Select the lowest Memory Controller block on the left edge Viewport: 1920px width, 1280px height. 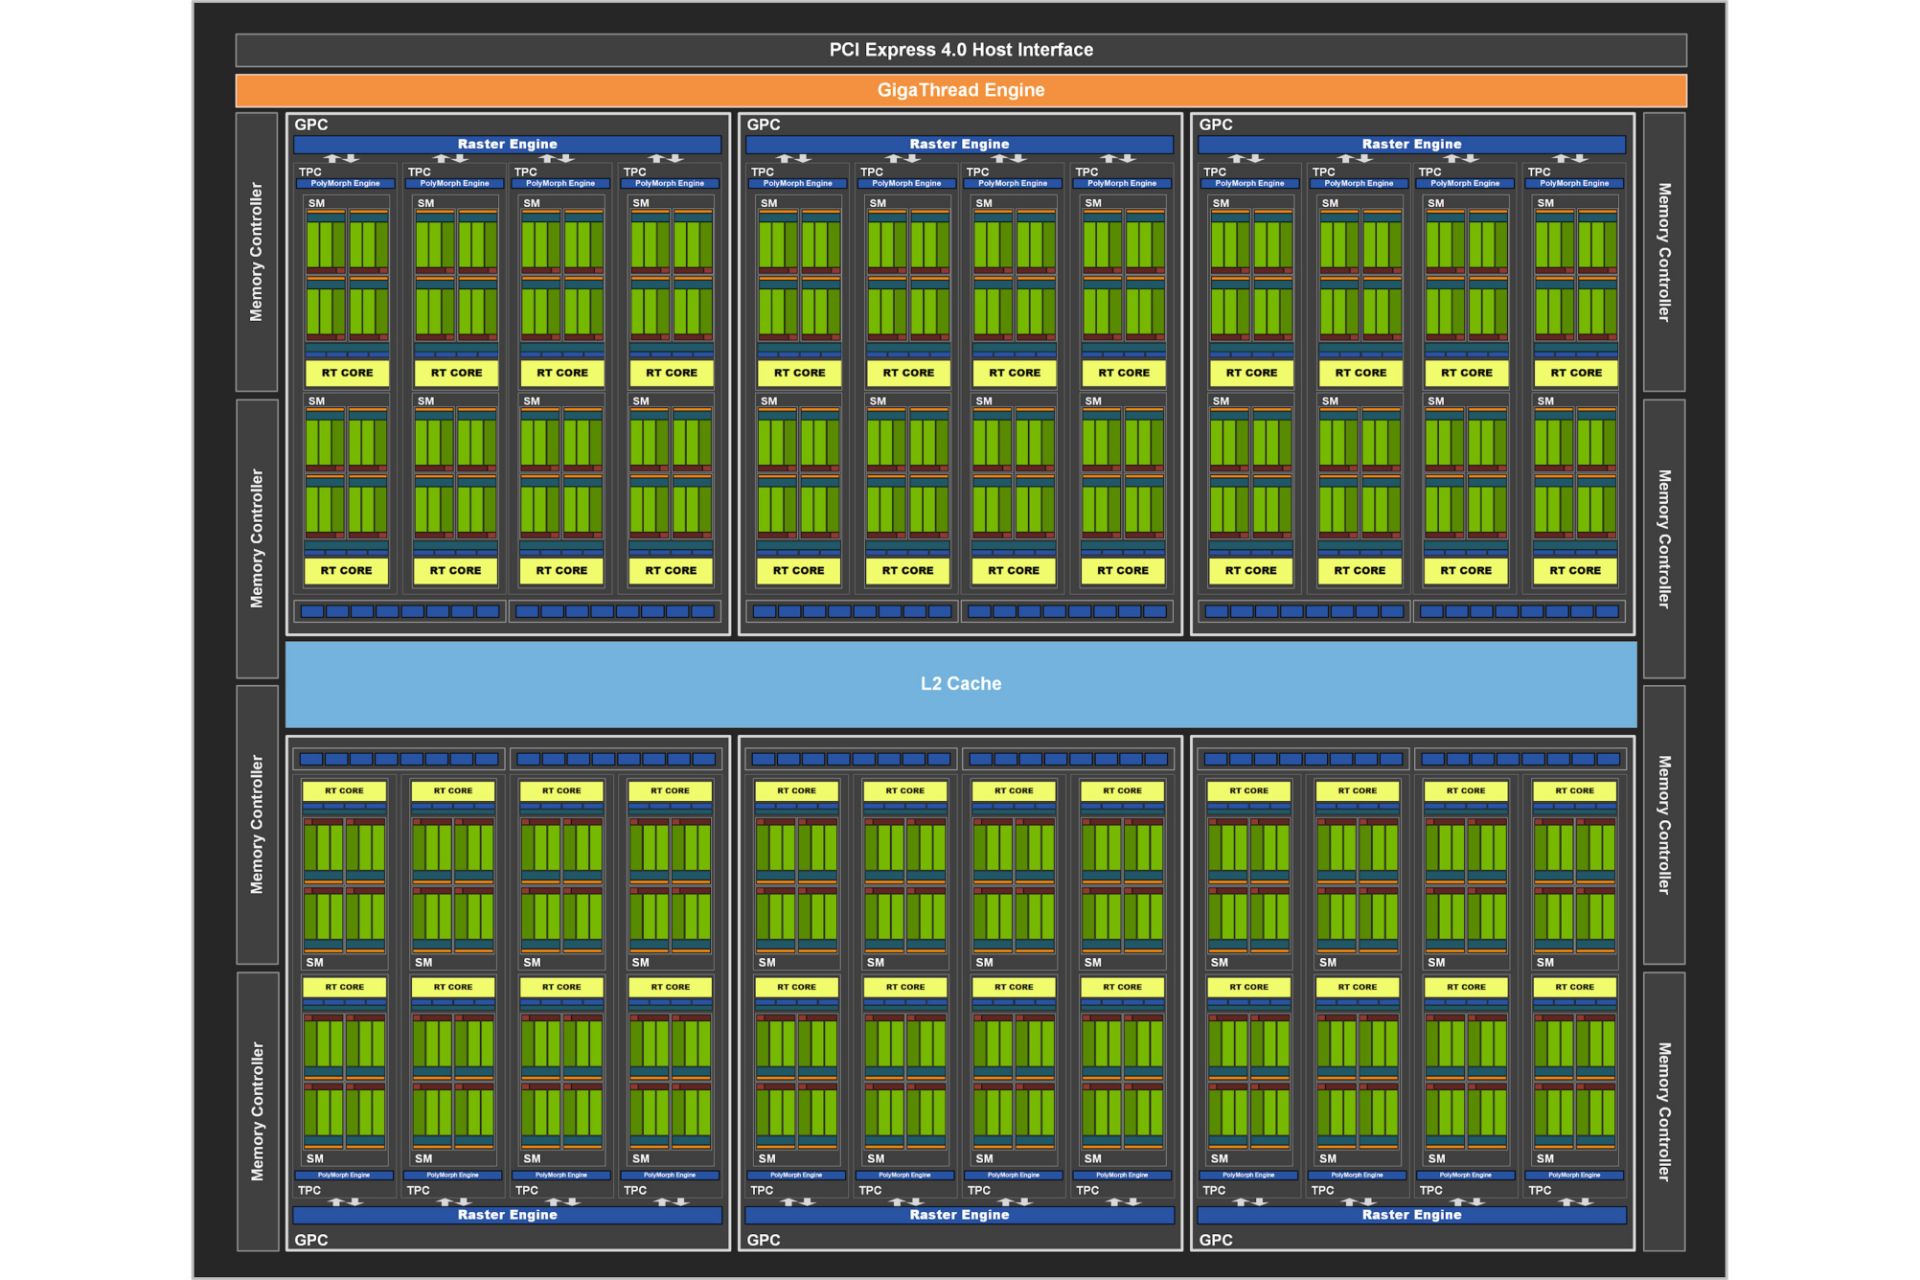[257, 1111]
